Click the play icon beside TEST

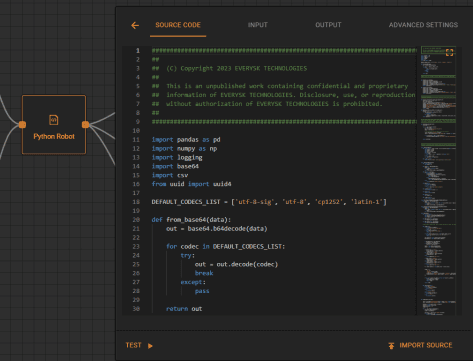150,346
